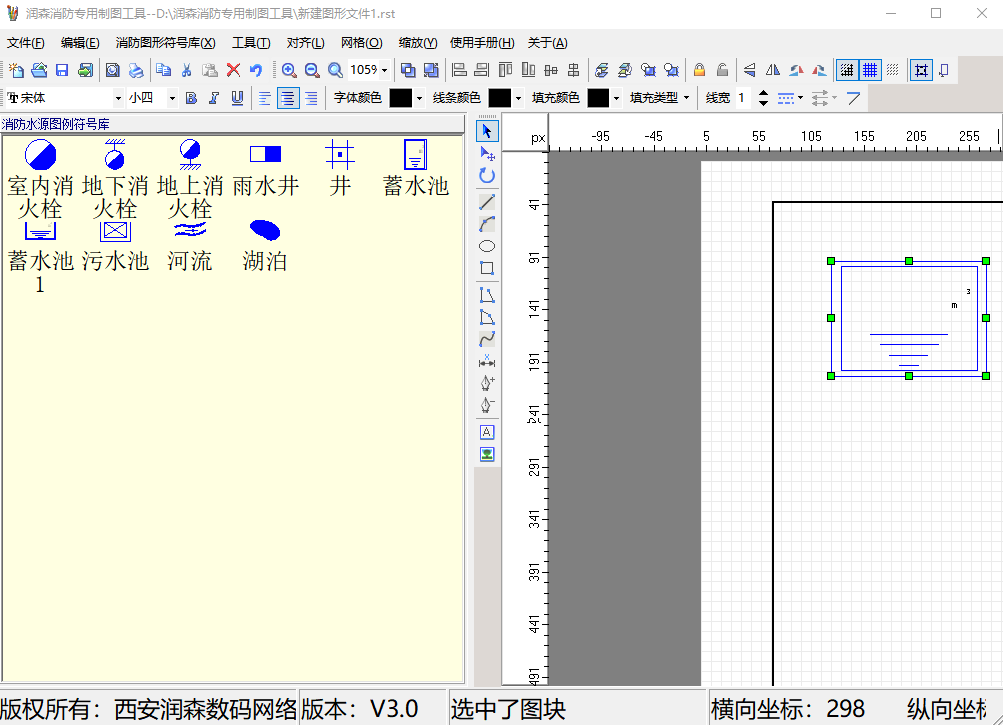This screenshot has height=725, width=1003.
Task: Click the closed padlock lock icon
Action: [699, 70]
